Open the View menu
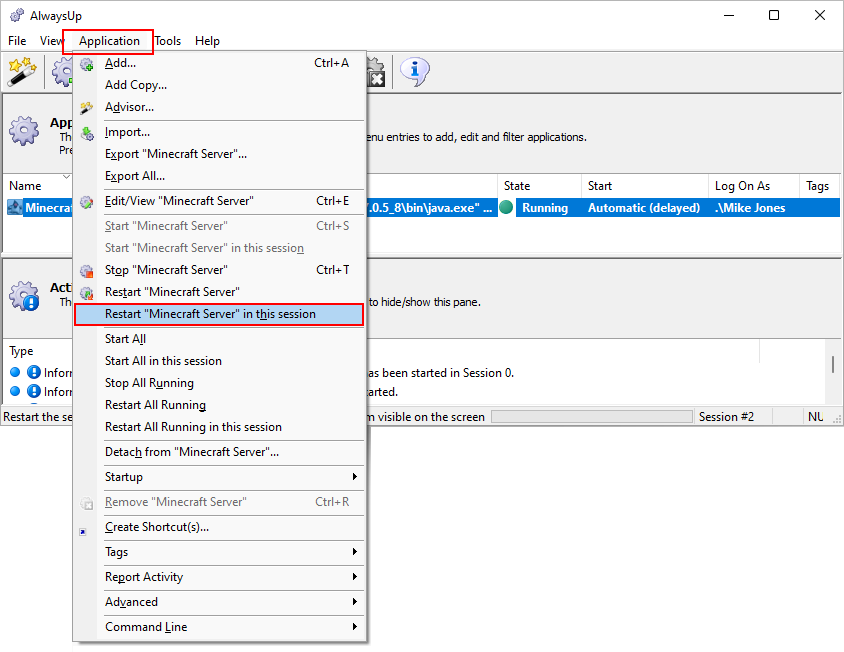Viewport: 844px width, 652px height. tap(51, 41)
